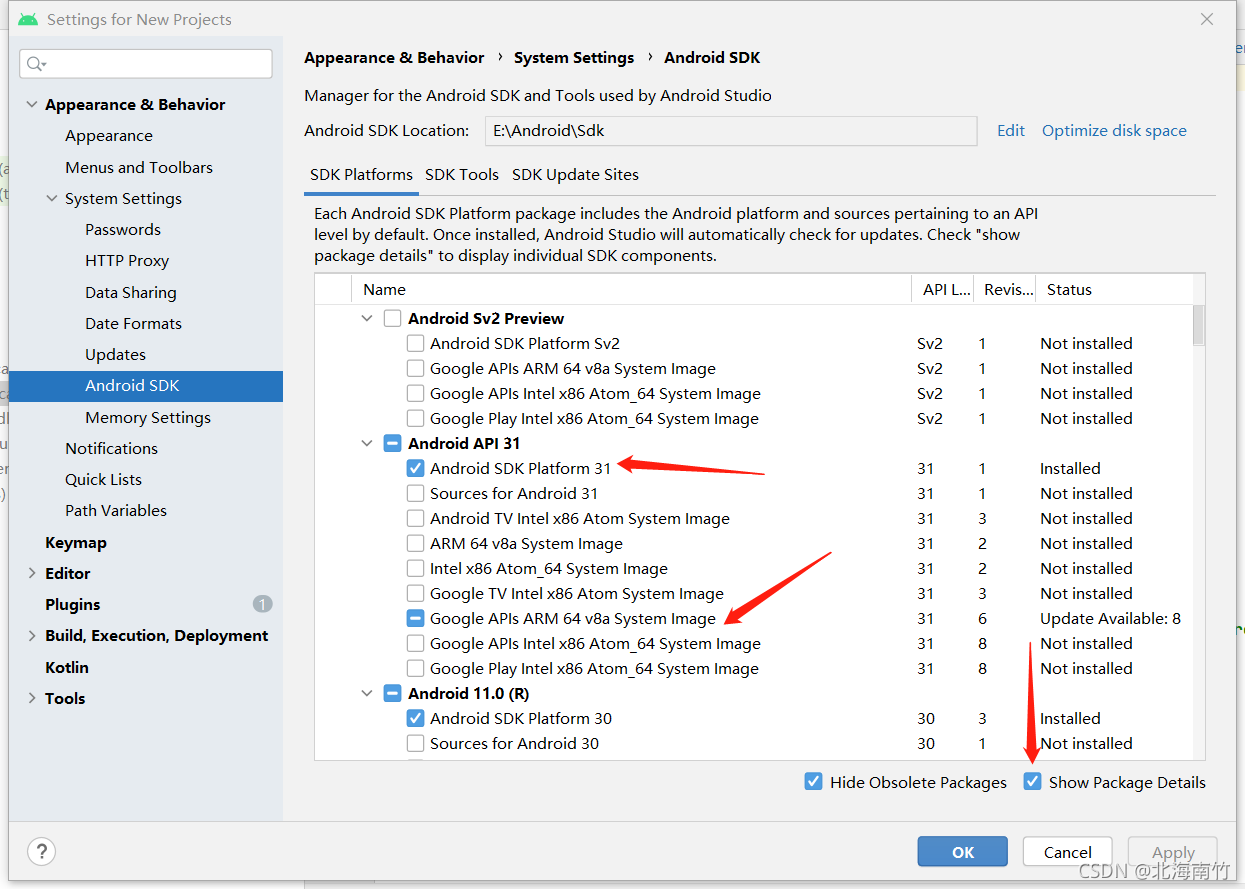Click the "Update Available: 8" status text
Screen dimensions: 1245x889
(1110, 618)
